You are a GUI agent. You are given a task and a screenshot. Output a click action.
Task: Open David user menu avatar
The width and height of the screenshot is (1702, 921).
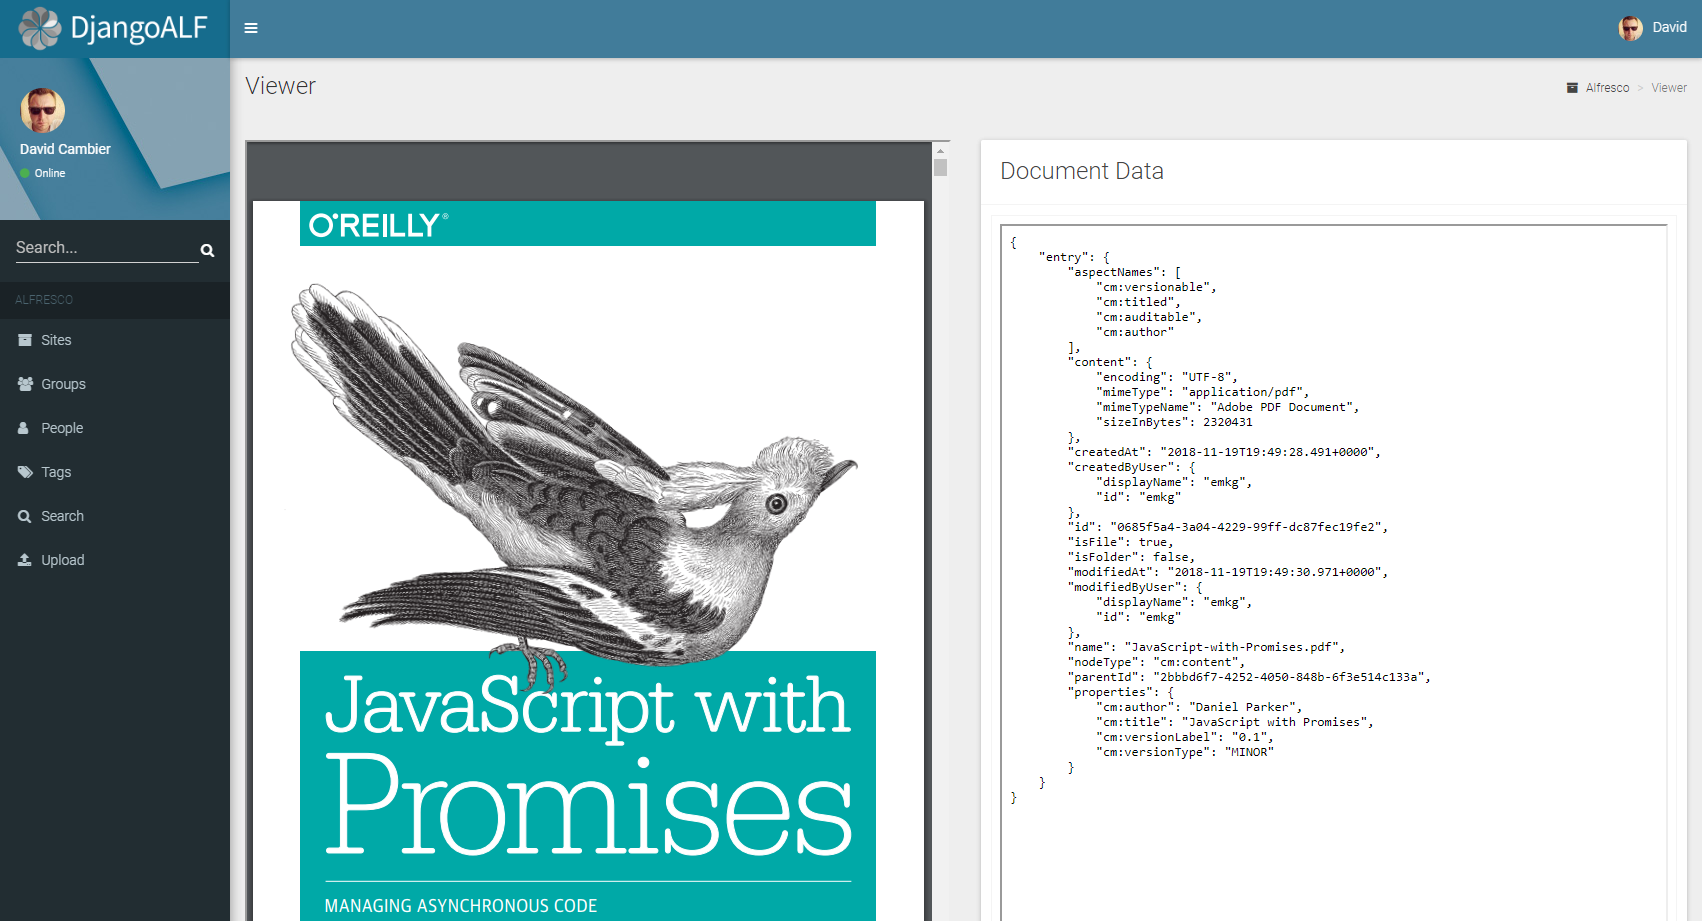(x=1630, y=28)
